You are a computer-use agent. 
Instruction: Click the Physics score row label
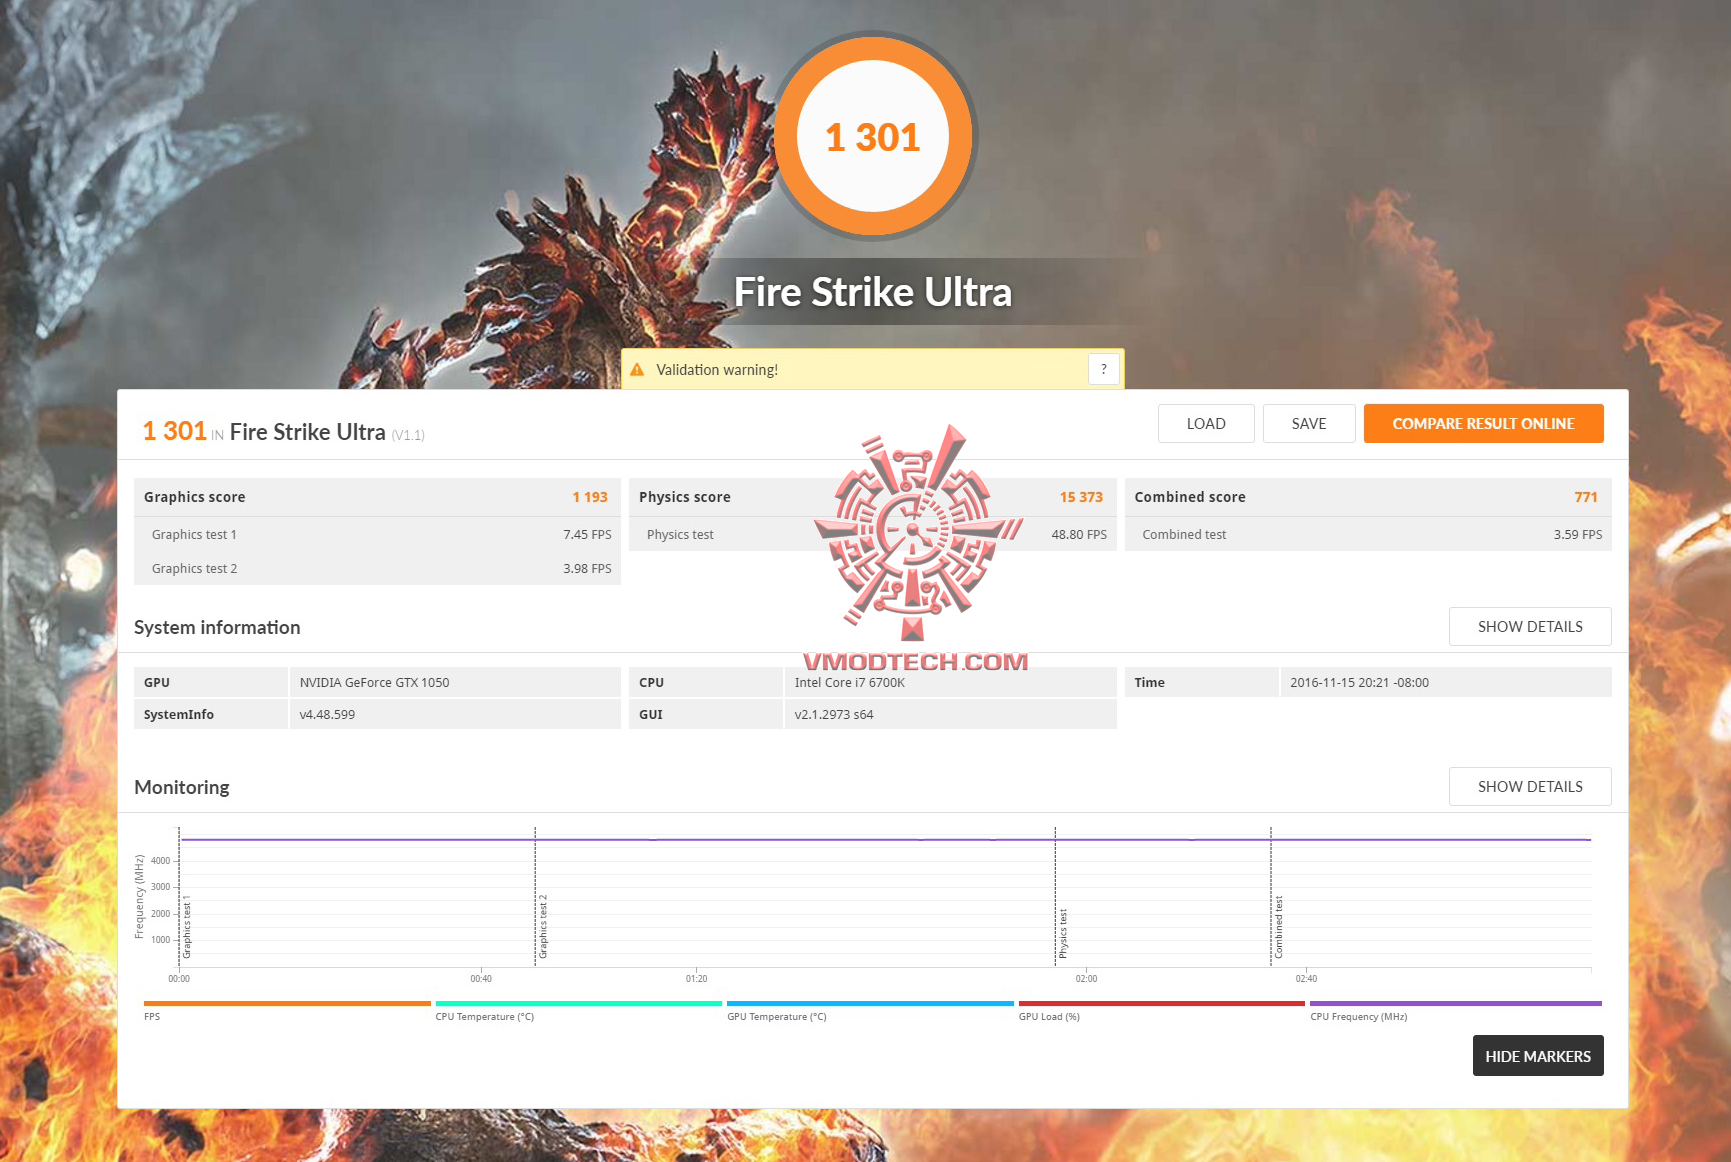pos(684,497)
